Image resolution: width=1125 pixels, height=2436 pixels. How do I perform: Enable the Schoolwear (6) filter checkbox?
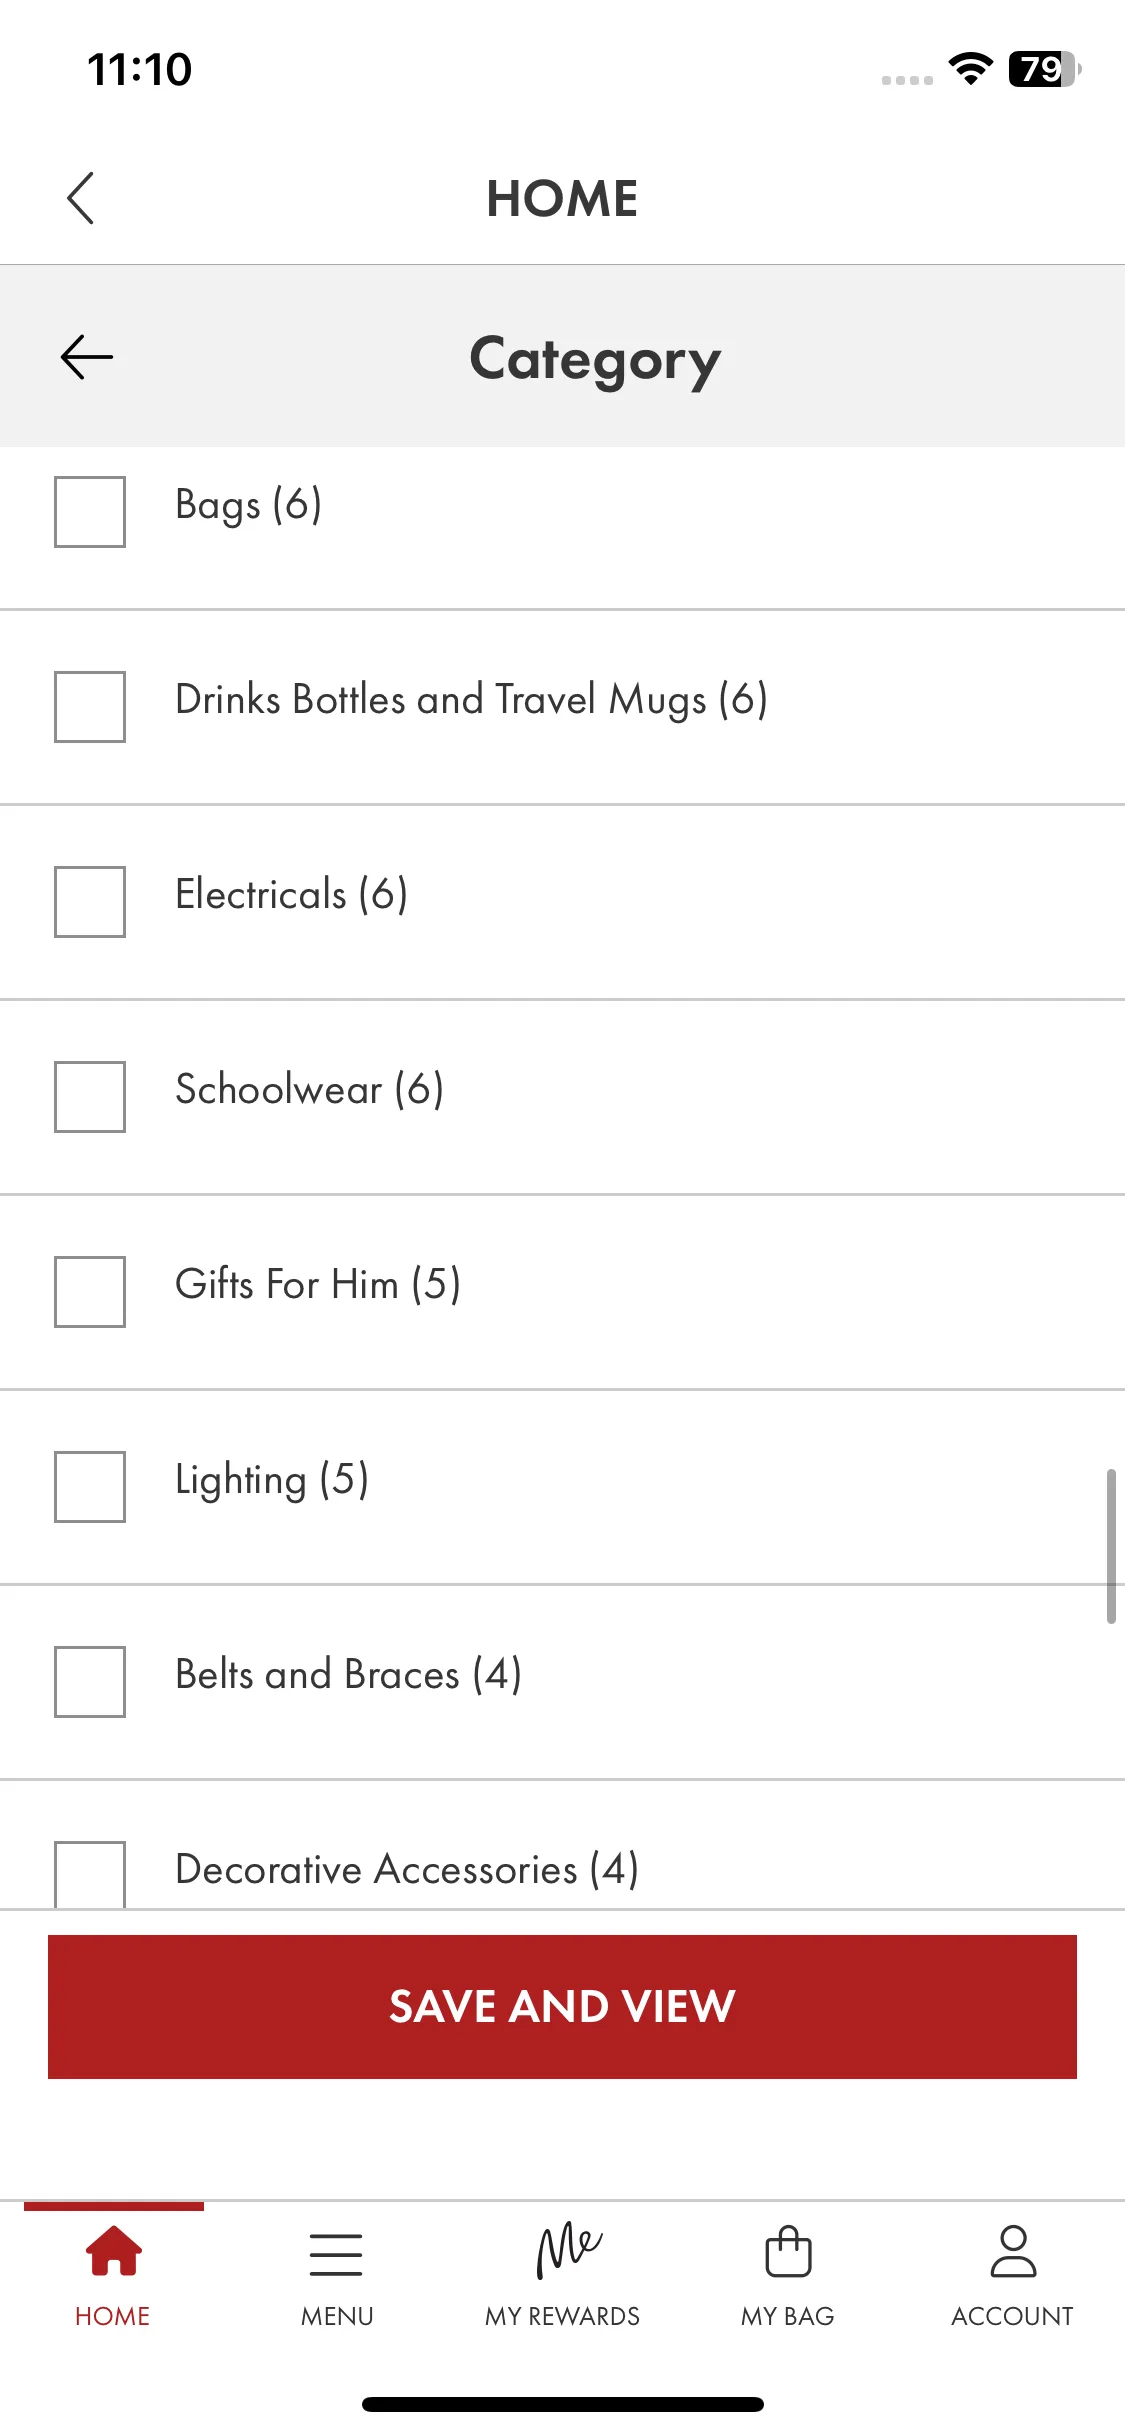(x=90, y=1096)
